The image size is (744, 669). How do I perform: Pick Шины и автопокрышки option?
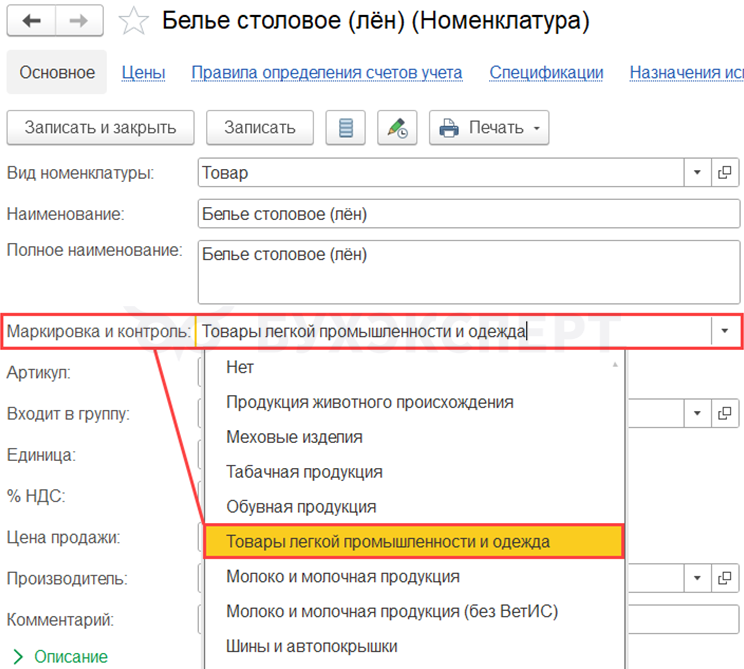(x=312, y=646)
